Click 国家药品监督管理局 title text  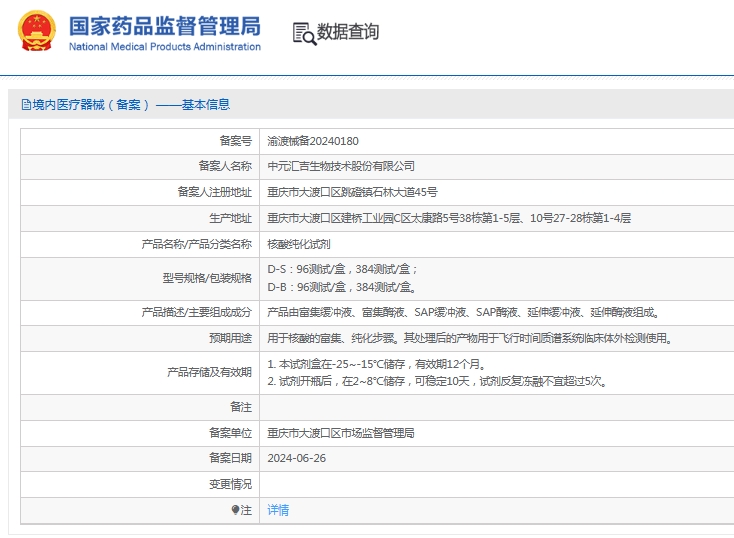pyautogui.click(x=165, y=26)
